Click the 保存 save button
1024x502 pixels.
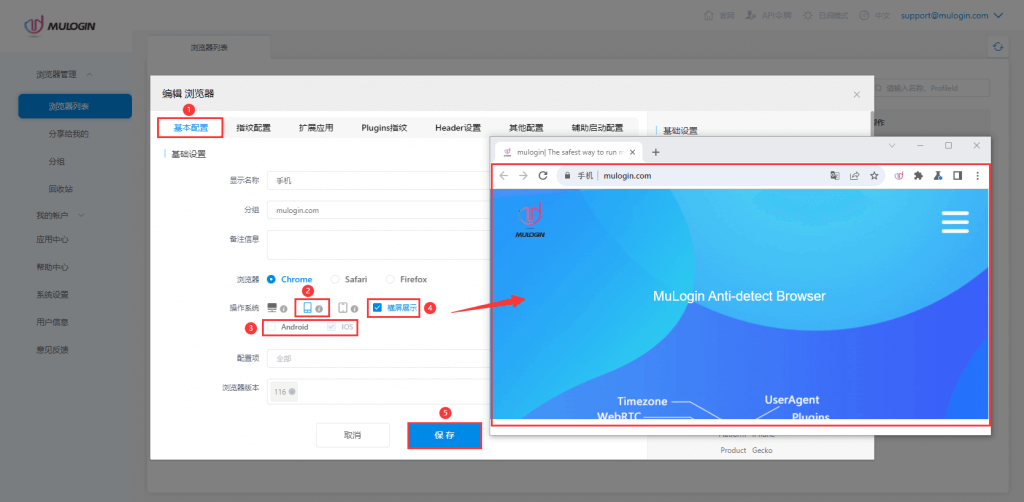pos(445,435)
